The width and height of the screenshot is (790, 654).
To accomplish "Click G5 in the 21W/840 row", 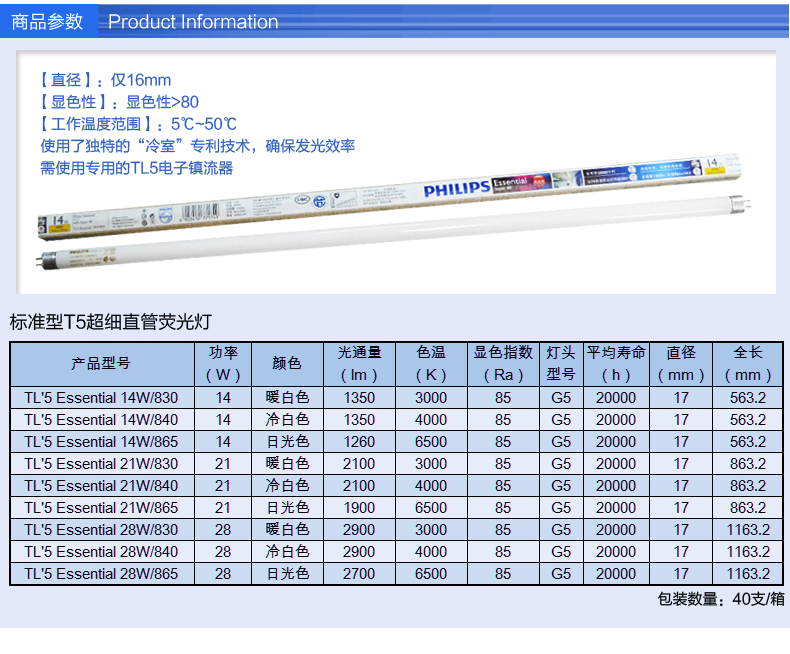I will (561, 486).
